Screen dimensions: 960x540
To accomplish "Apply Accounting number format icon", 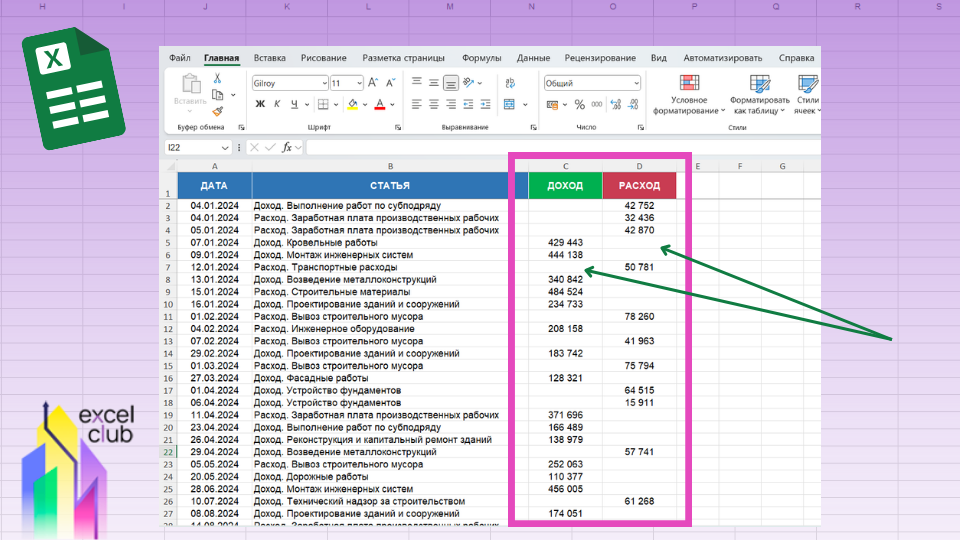I will click(x=552, y=105).
